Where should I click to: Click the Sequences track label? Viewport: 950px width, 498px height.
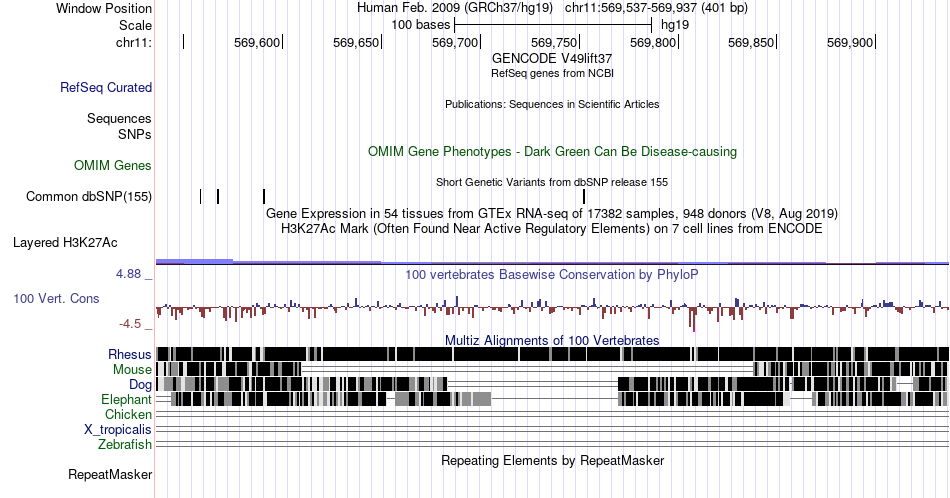pyautogui.click(x=119, y=118)
